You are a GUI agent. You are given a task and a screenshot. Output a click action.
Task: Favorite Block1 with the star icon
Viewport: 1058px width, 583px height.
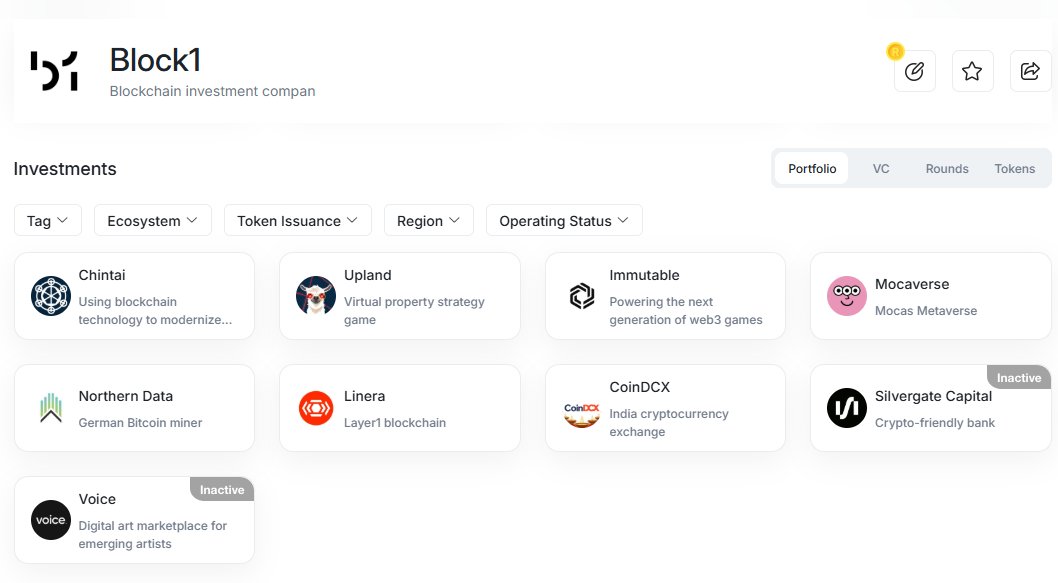tap(972, 71)
